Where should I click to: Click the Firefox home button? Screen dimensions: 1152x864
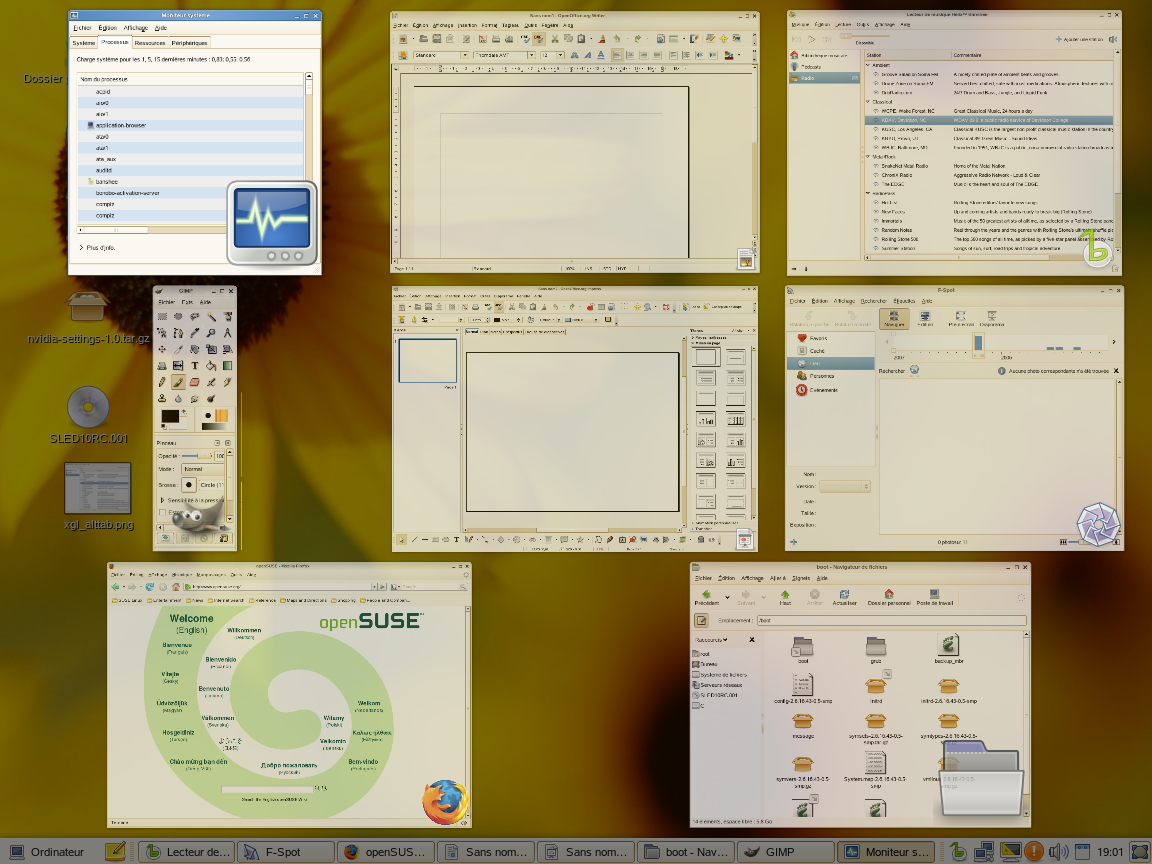(x=176, y=586)
